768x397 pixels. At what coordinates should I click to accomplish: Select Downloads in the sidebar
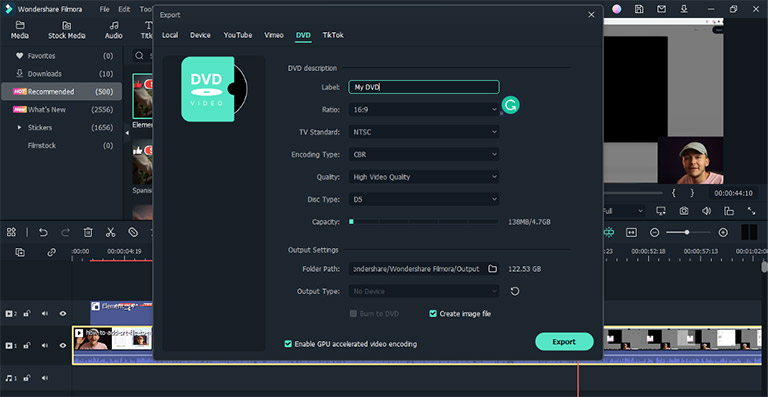62,74
